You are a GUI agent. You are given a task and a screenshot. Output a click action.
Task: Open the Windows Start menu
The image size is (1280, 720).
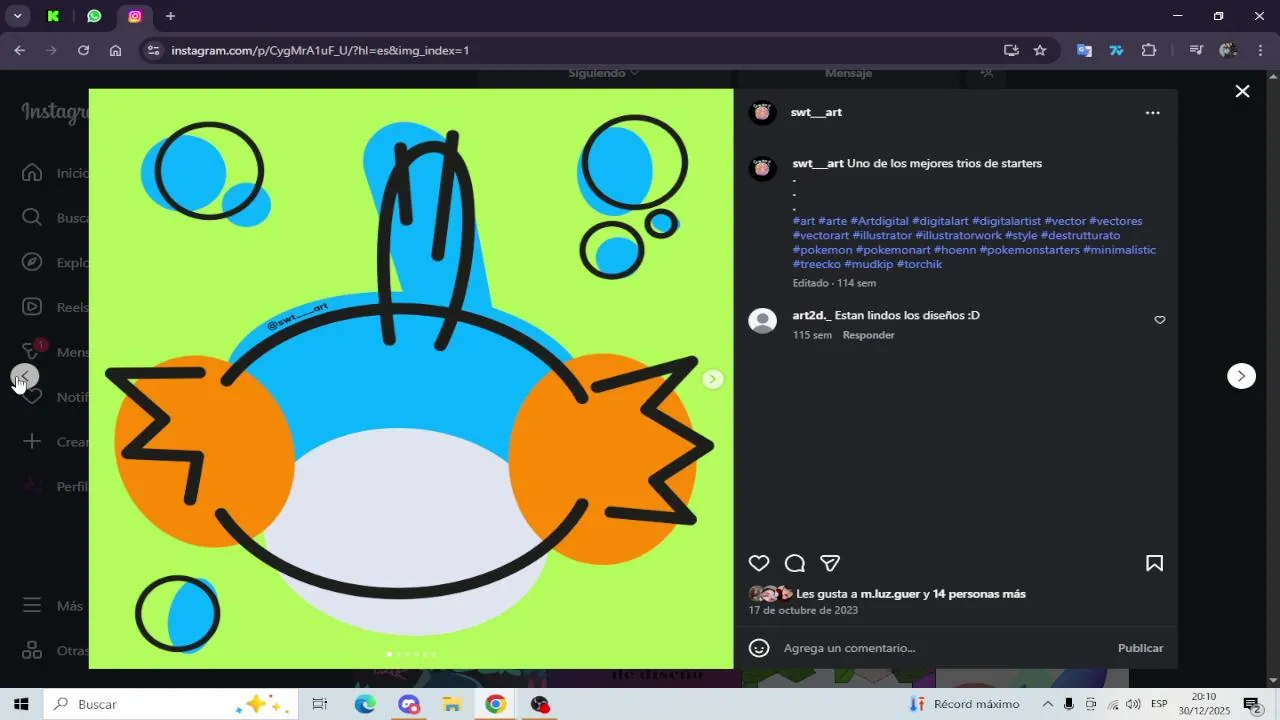point(21,704)
